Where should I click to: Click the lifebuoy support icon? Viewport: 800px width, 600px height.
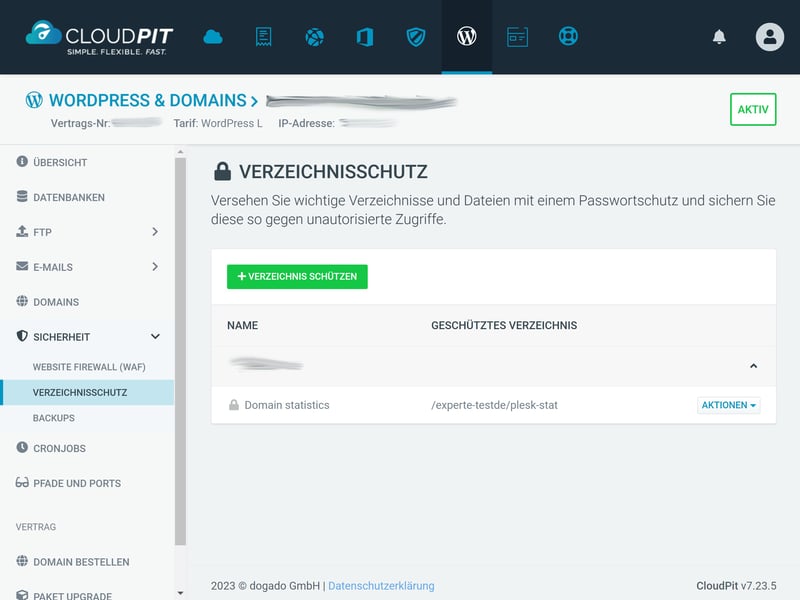[568, 37]
